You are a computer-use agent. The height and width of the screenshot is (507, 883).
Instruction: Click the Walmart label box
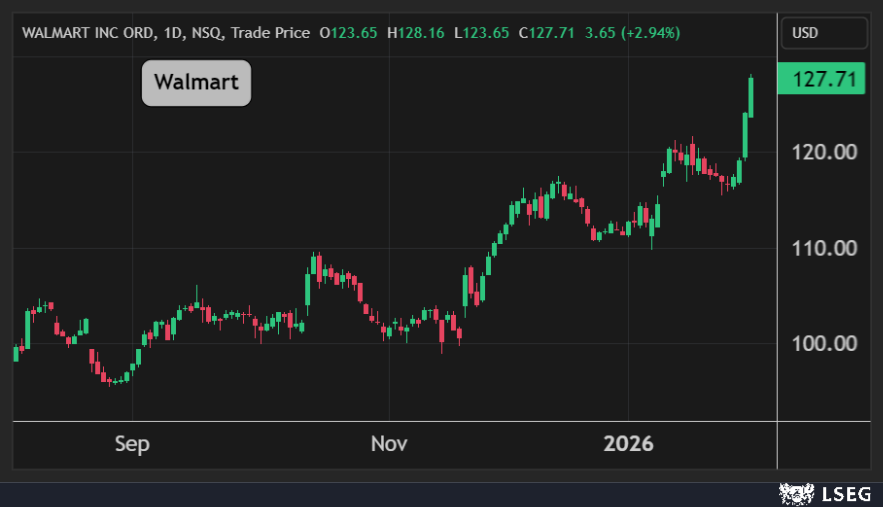click(x=196, y=82)
